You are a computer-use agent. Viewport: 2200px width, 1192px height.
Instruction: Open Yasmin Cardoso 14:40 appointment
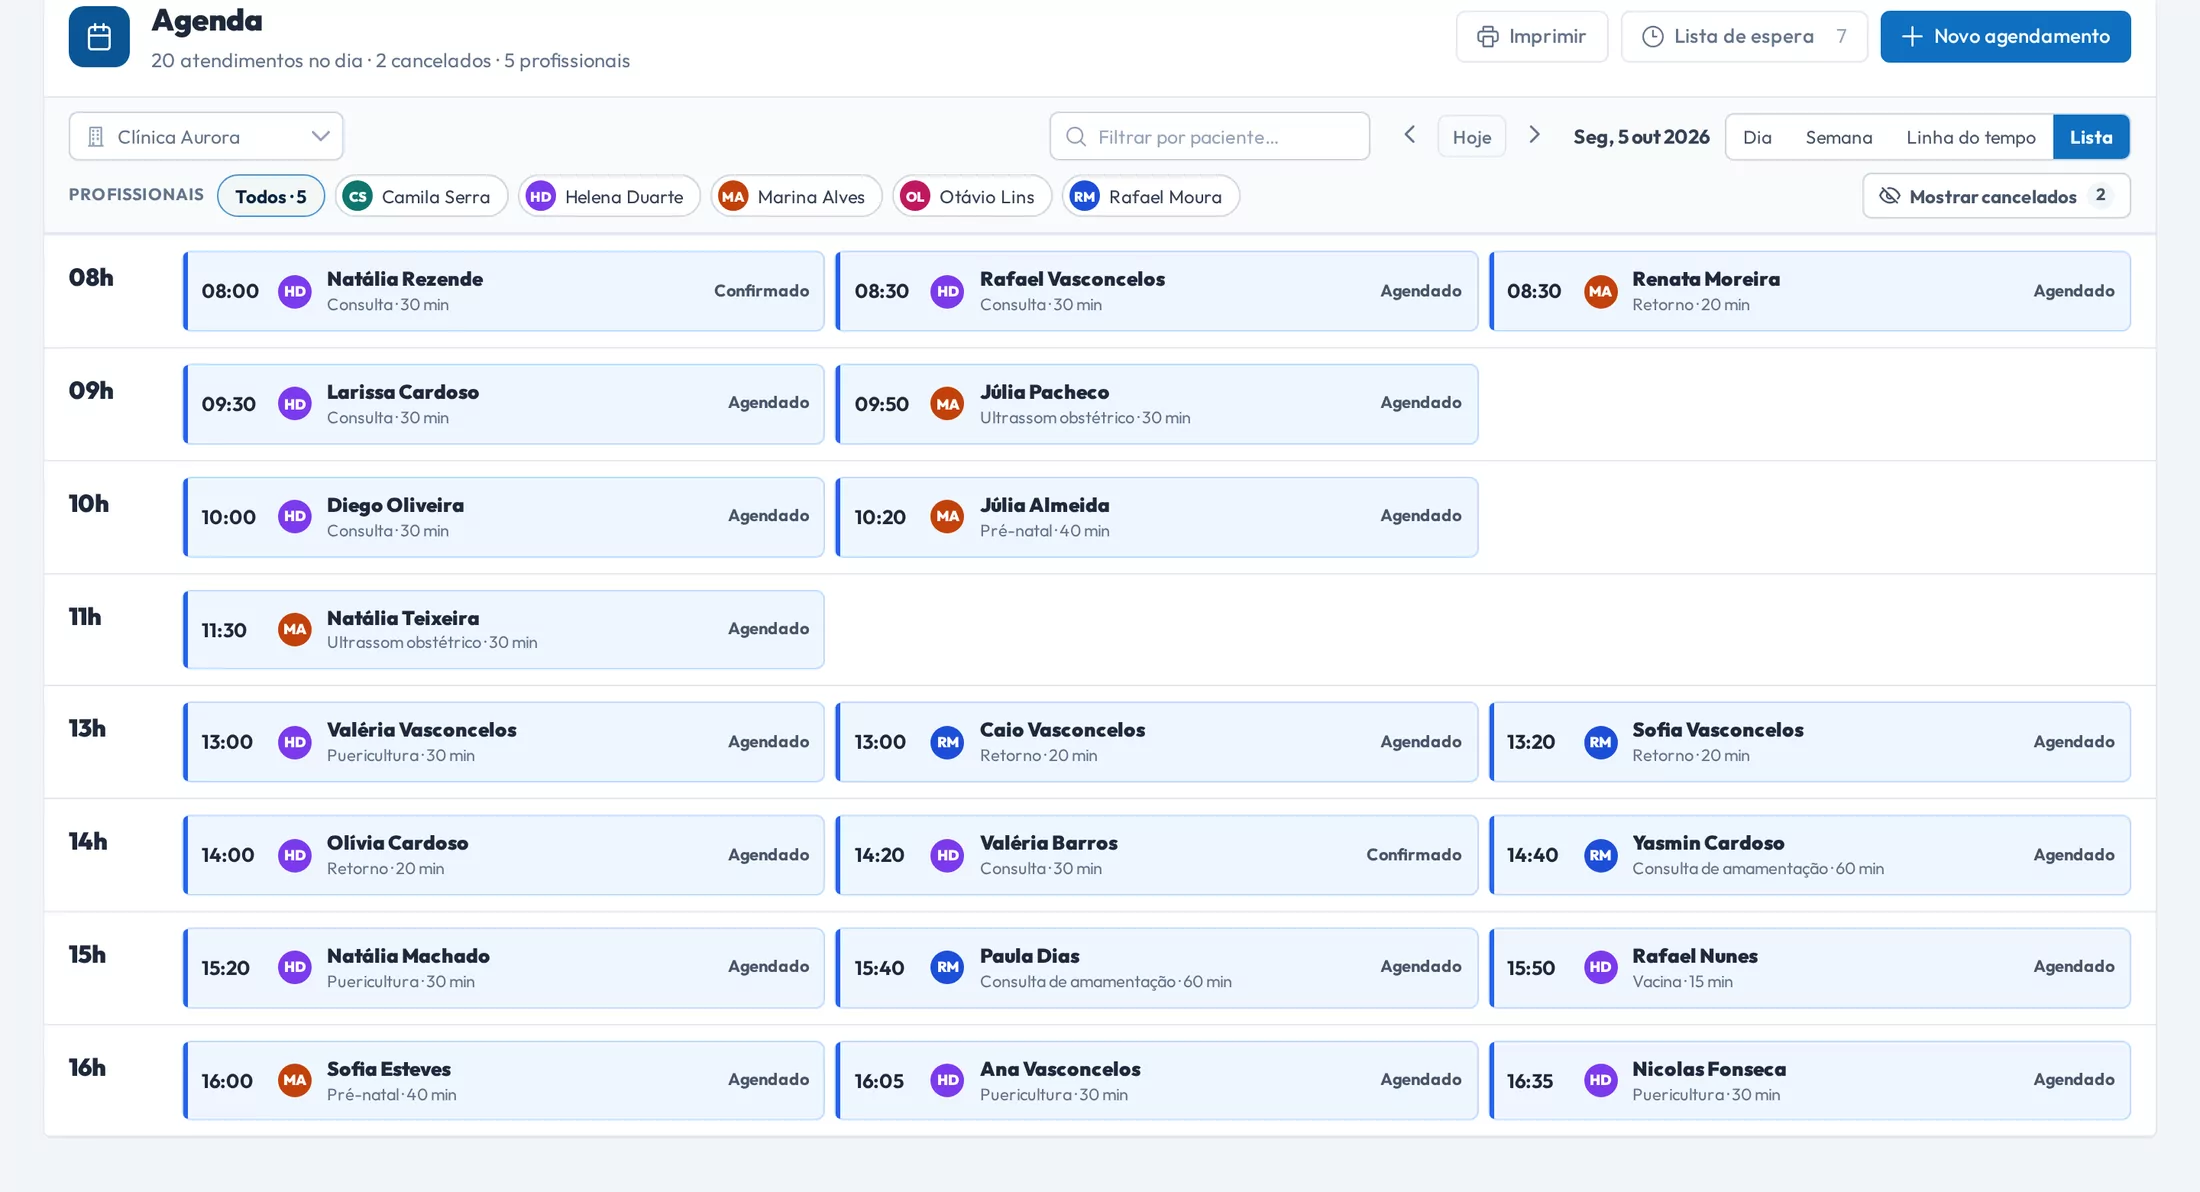(x=1810, y=855)
